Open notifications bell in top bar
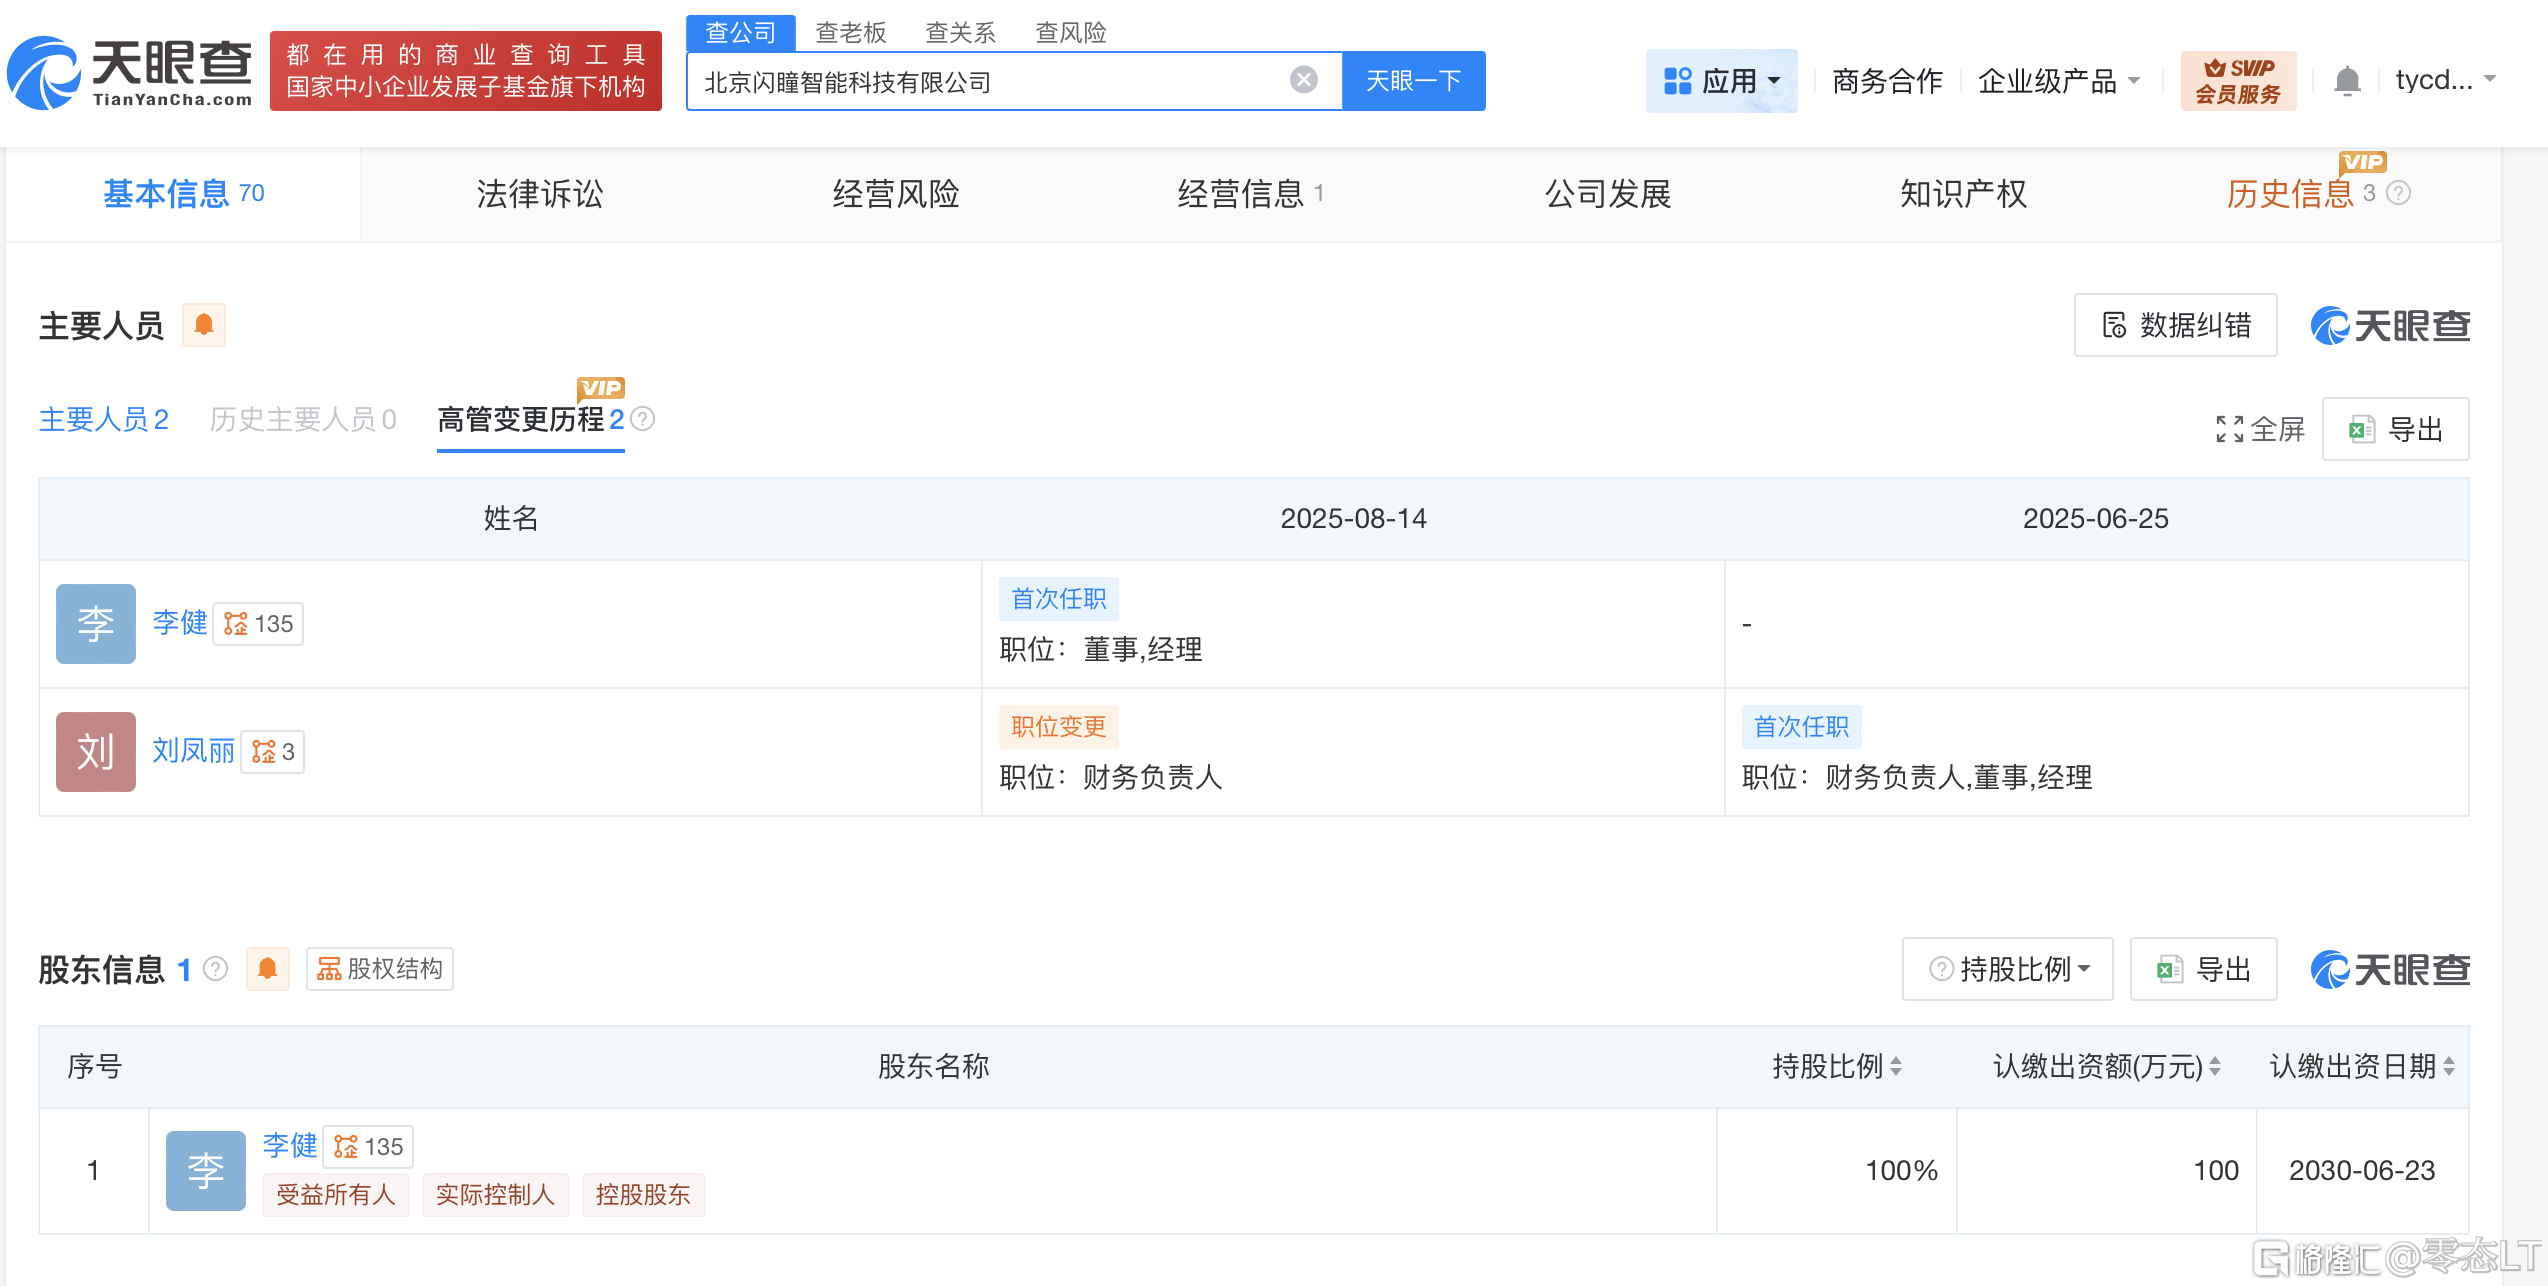Viewport: 2548px width, 1286px height. 2346,81
